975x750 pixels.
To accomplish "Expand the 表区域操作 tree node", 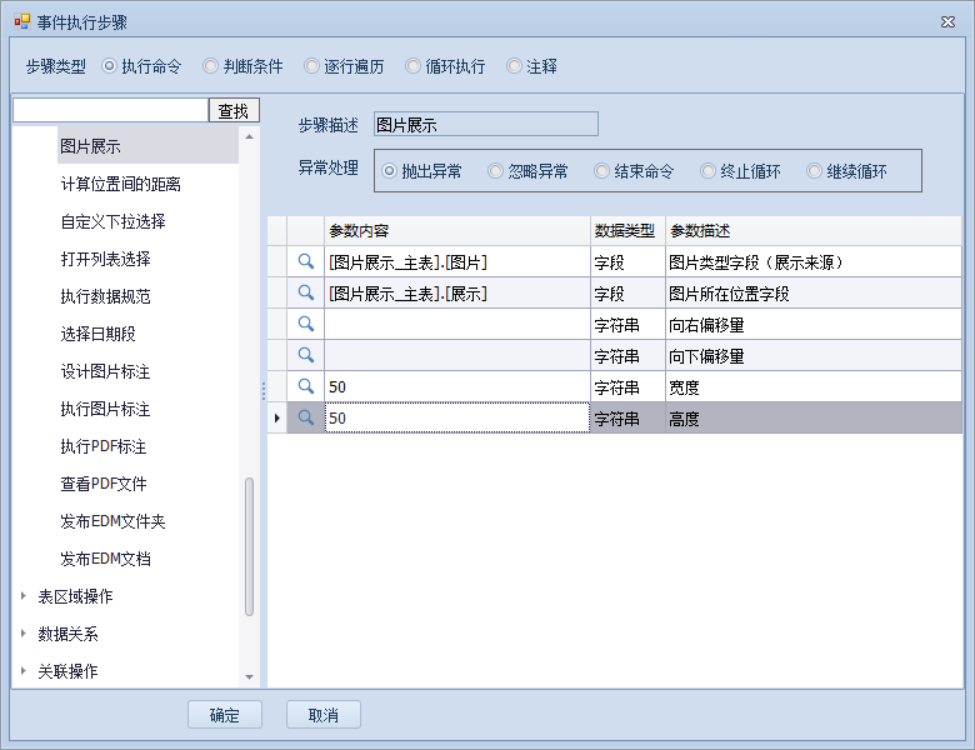I will (x=24, y=596).
